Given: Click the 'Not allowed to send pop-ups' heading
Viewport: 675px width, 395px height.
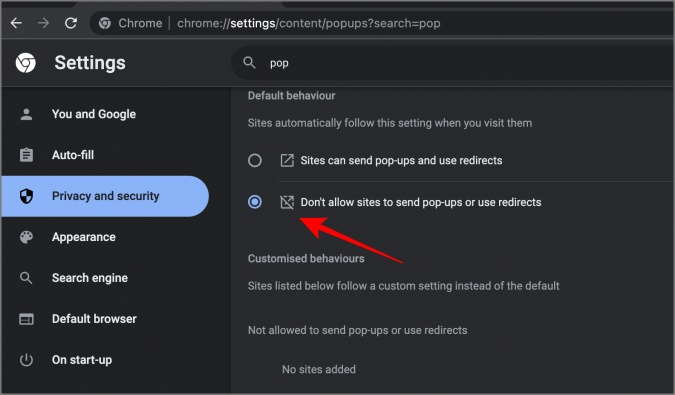Looking at the screenshot, I should [357, 330].
